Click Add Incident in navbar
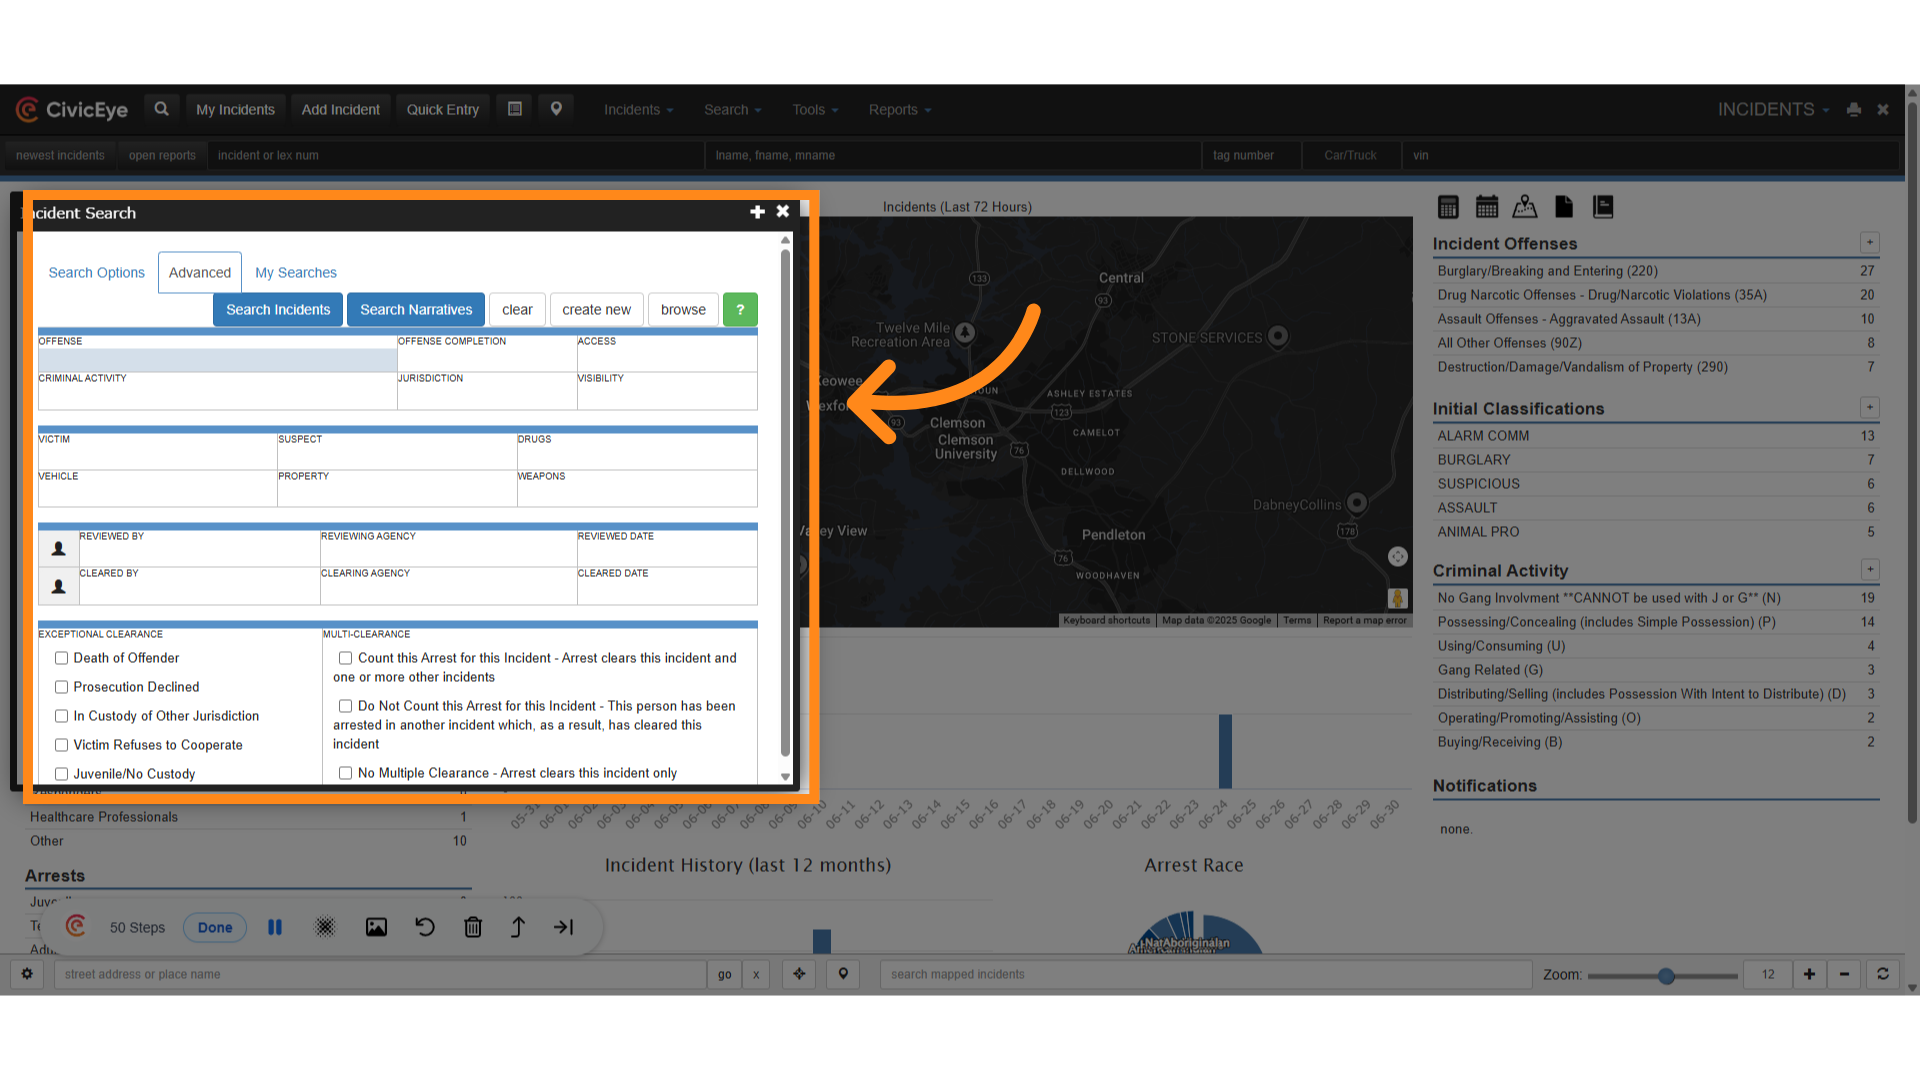The height and width of the screenshot is (1080, 1920). pos(341,110)
